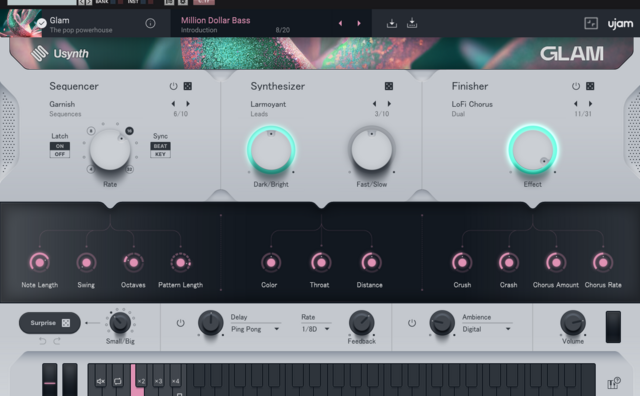The width and height of the screenshot is (640, 396).
Task: Click the first save preset download icon
Action: tap(392, 23)
